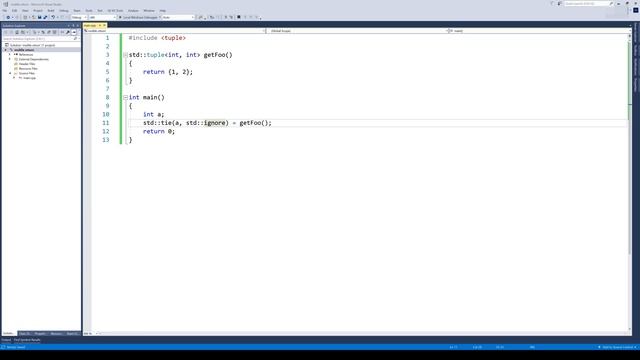
Task: Open the Output window tab
Action: pos(6,340)
